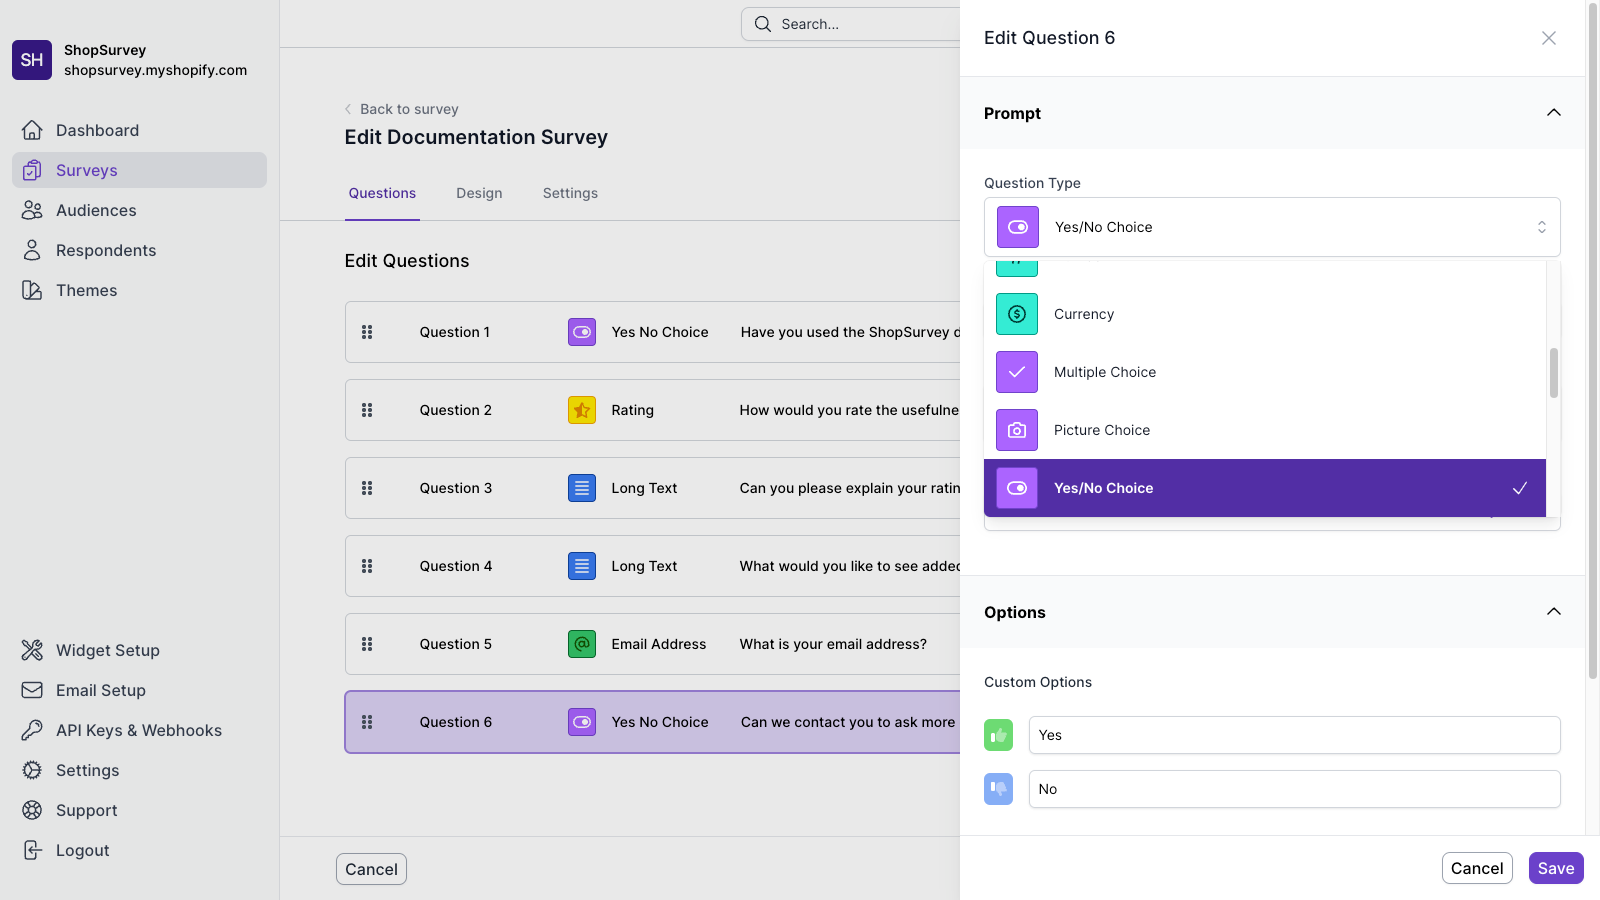The height and width of the screenshot is (900, 1600).
Task: Open Themes in the sidebar
Action: 139,290
